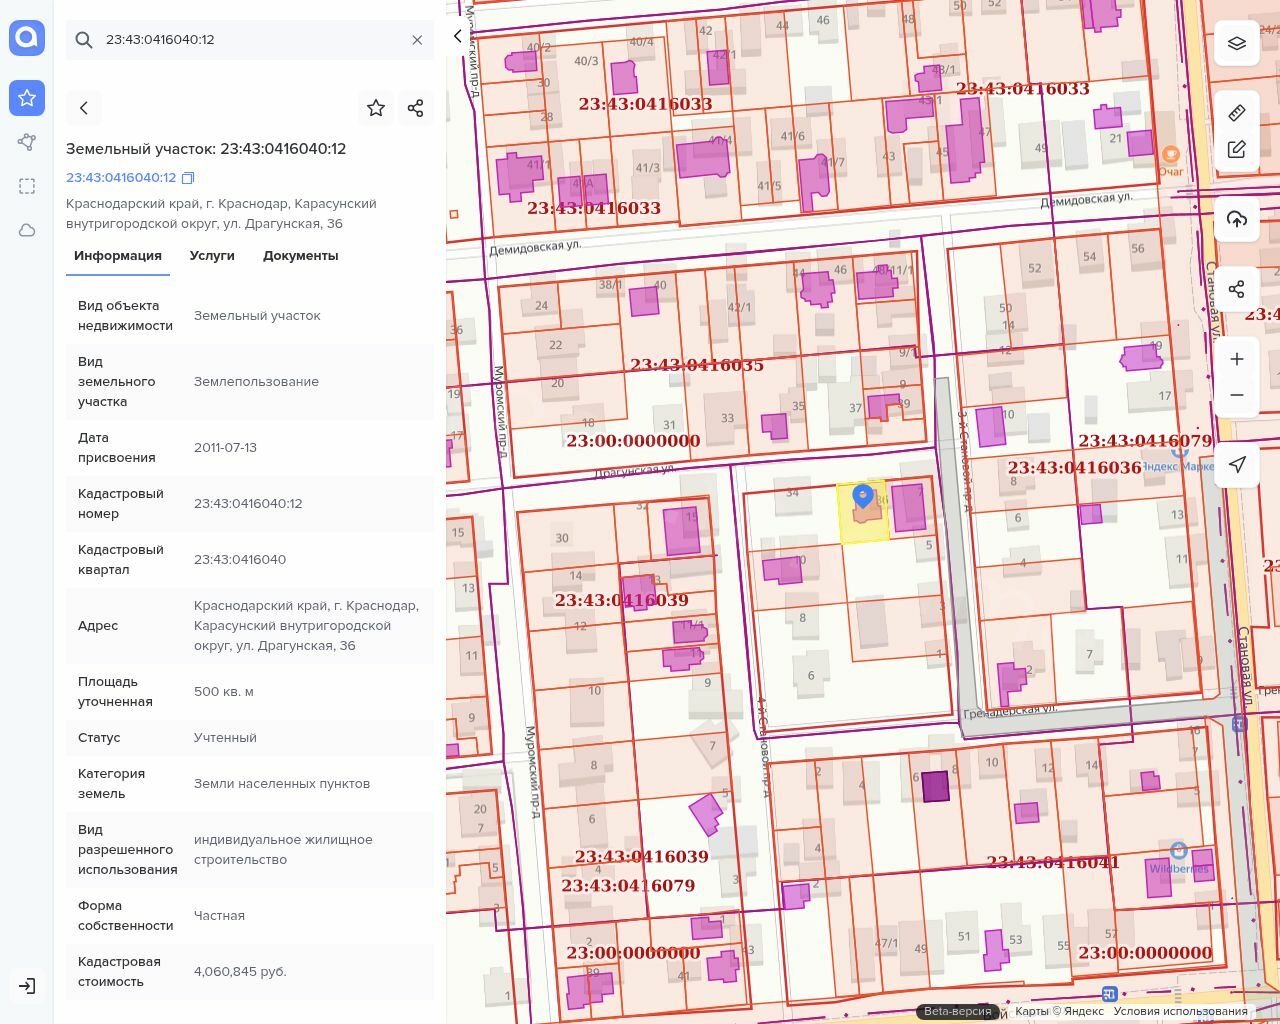The image size is (1280, 1024).
Task: Select the ruler measurement tool
Action: [x=1237, y=113]
